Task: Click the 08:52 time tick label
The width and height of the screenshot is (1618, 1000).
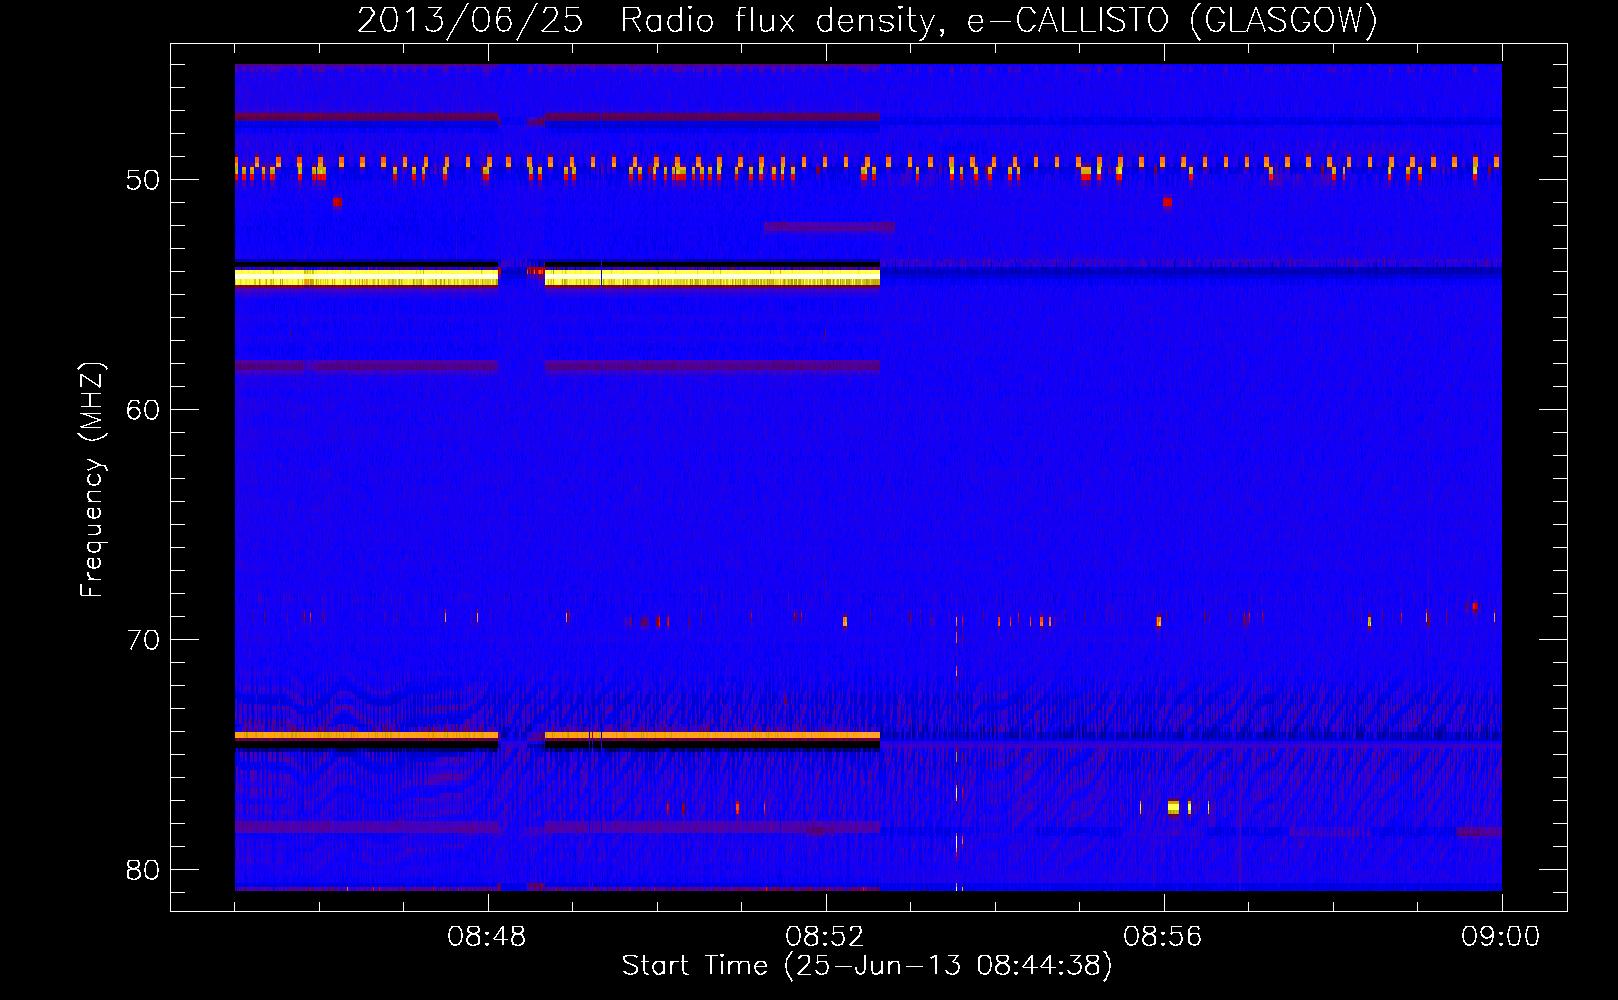Action: tap(825, 937)
